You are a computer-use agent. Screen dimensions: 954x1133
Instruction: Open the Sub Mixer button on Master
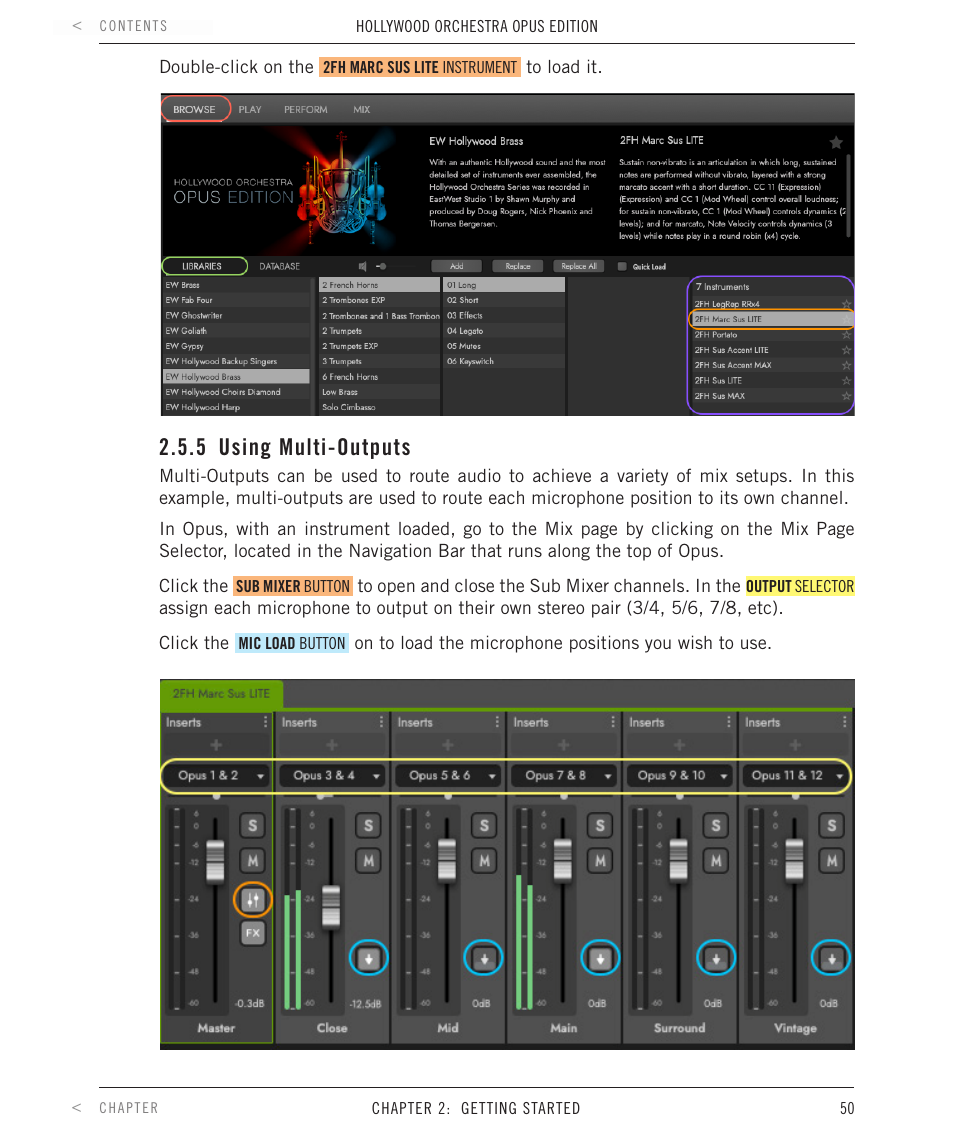[252, 900]
